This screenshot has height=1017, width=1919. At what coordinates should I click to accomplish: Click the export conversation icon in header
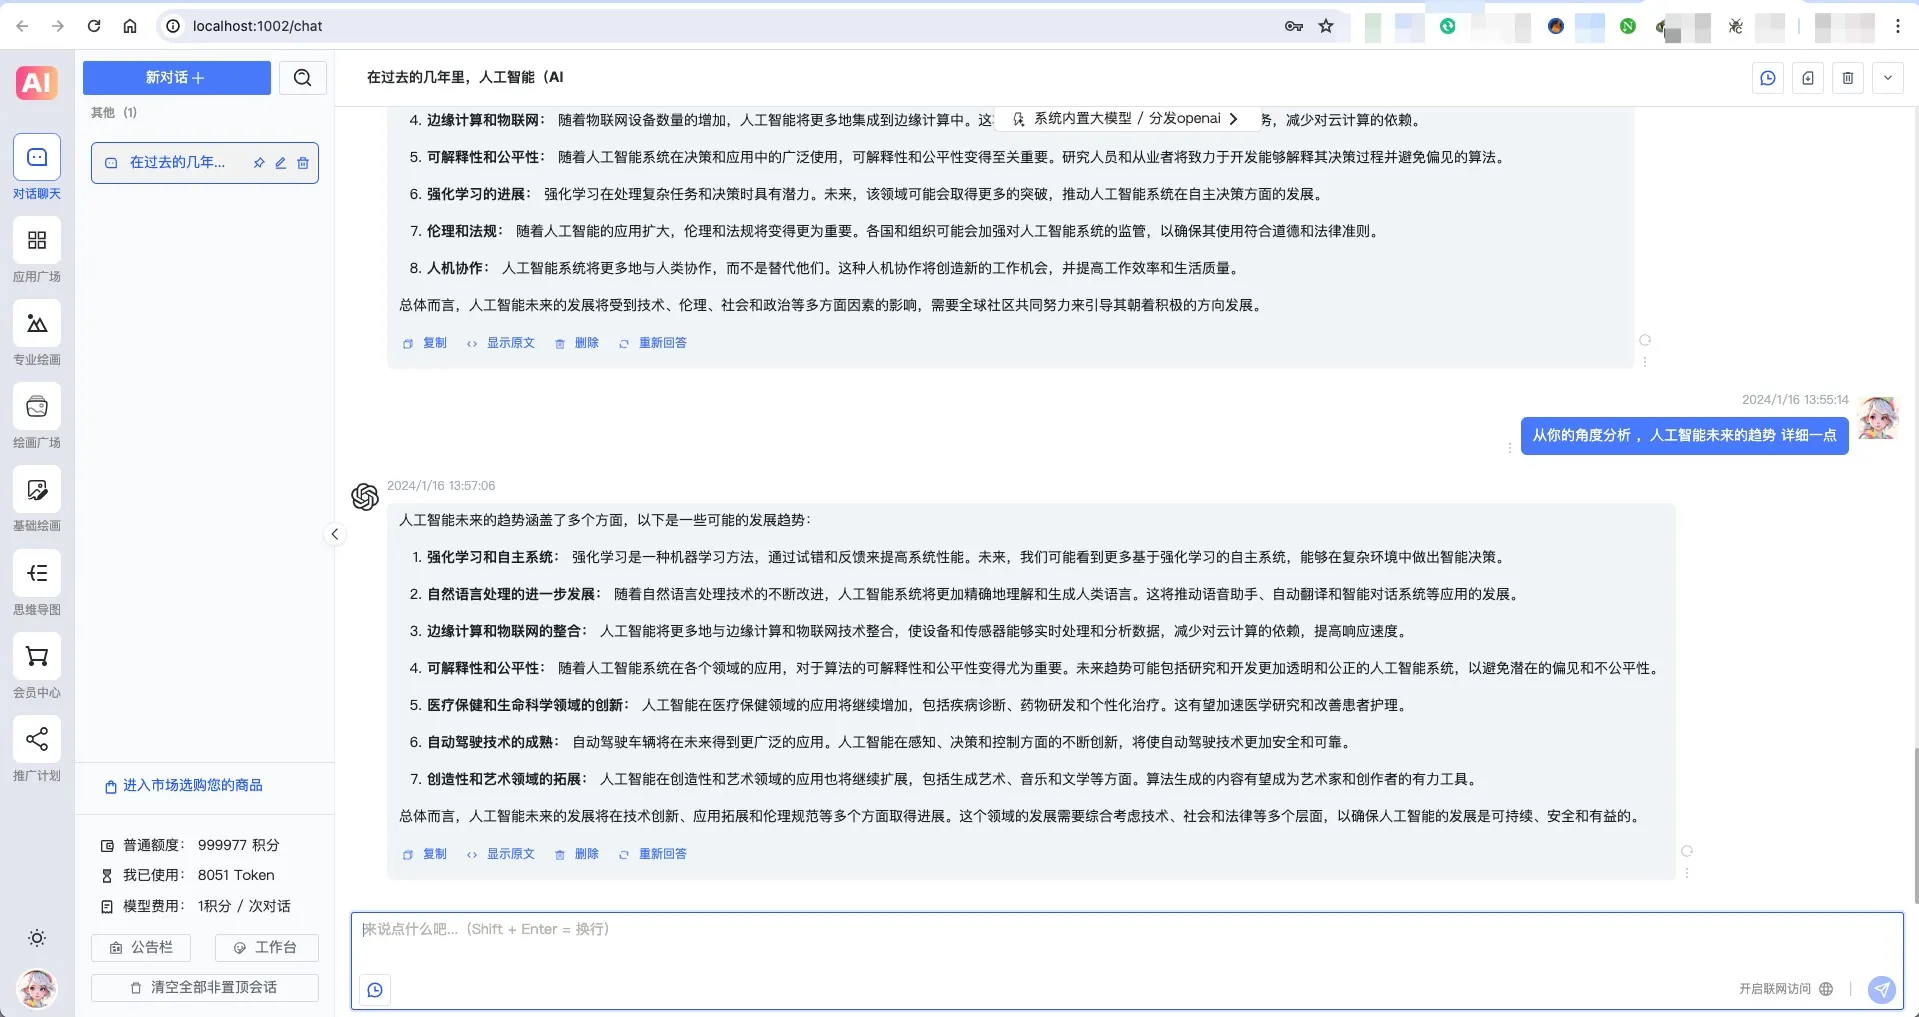1808,78
